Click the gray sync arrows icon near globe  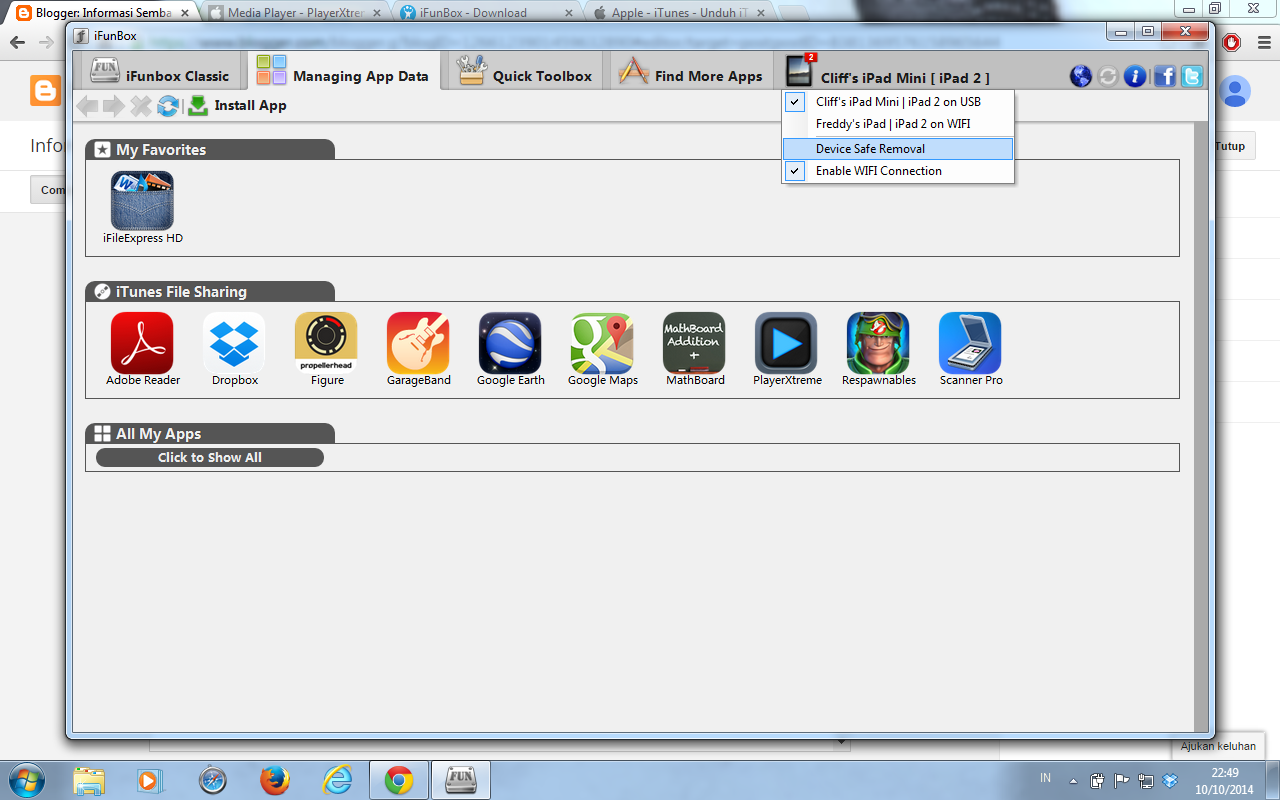(x=1108, y=76)
